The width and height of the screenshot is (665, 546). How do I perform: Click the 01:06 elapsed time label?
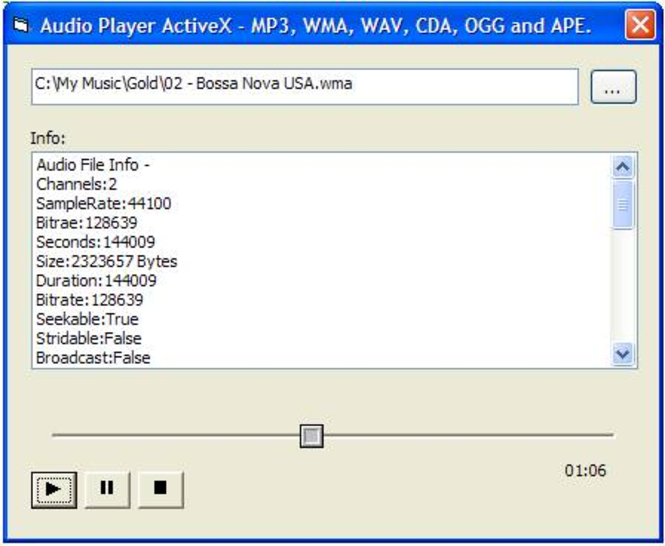click(x=585, y=470)
